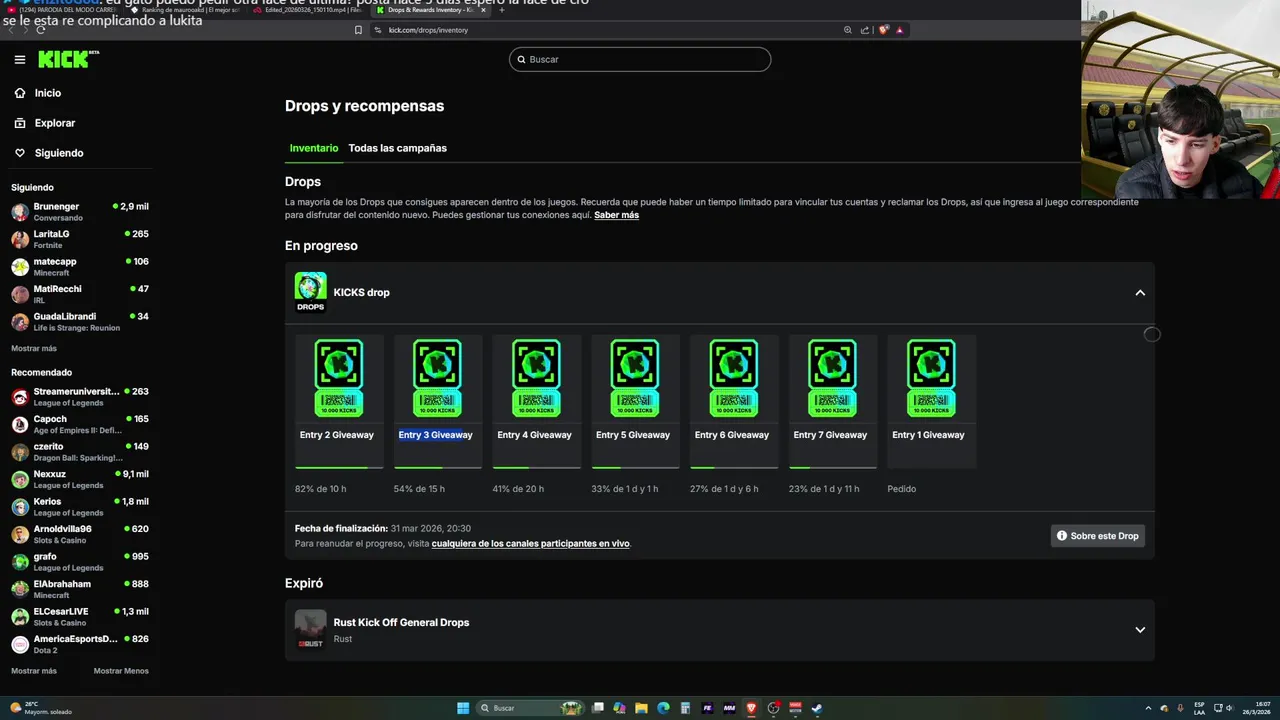Open grafo's recommended channel avatar
The width and height of the screenshot is (1280, 720).
[20, 562]
